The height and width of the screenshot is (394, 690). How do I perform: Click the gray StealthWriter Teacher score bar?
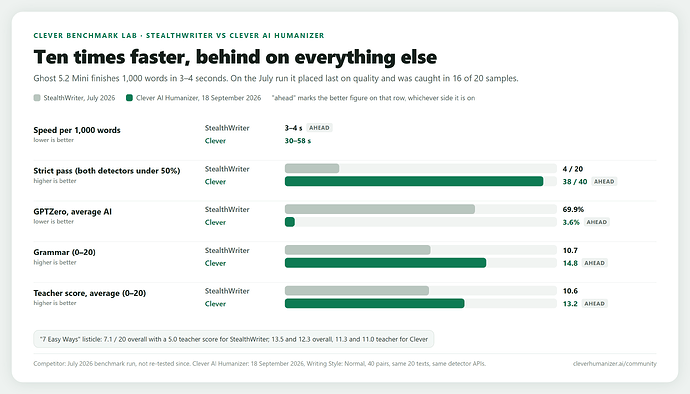pyautogui.click(x=357, y=291)
